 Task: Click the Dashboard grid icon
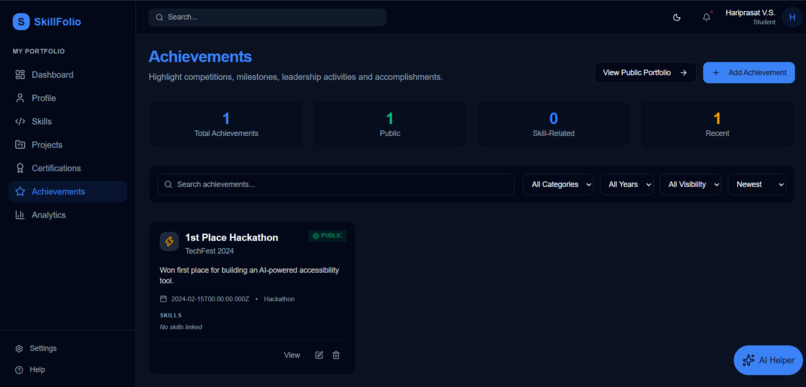tap(20, 75)
